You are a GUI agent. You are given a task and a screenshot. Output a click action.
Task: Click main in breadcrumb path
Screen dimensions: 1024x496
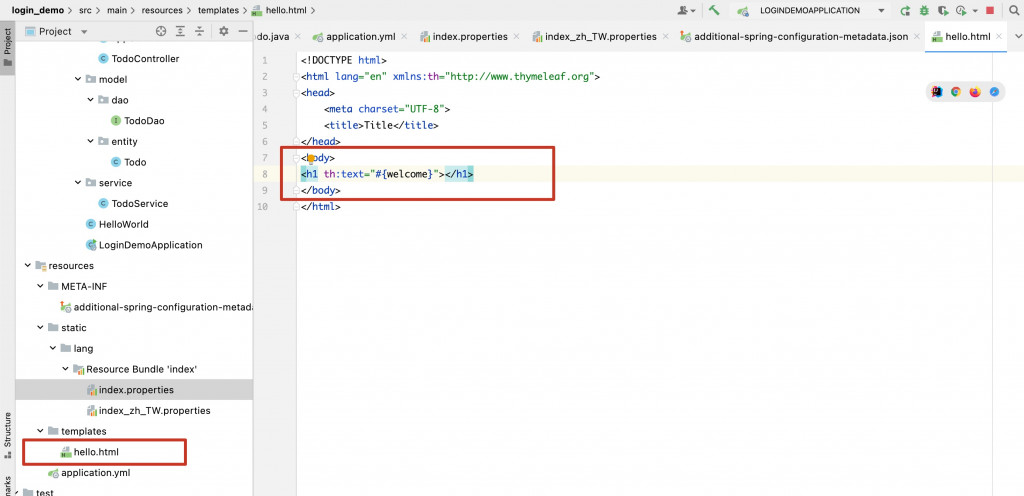coord(118,10)
